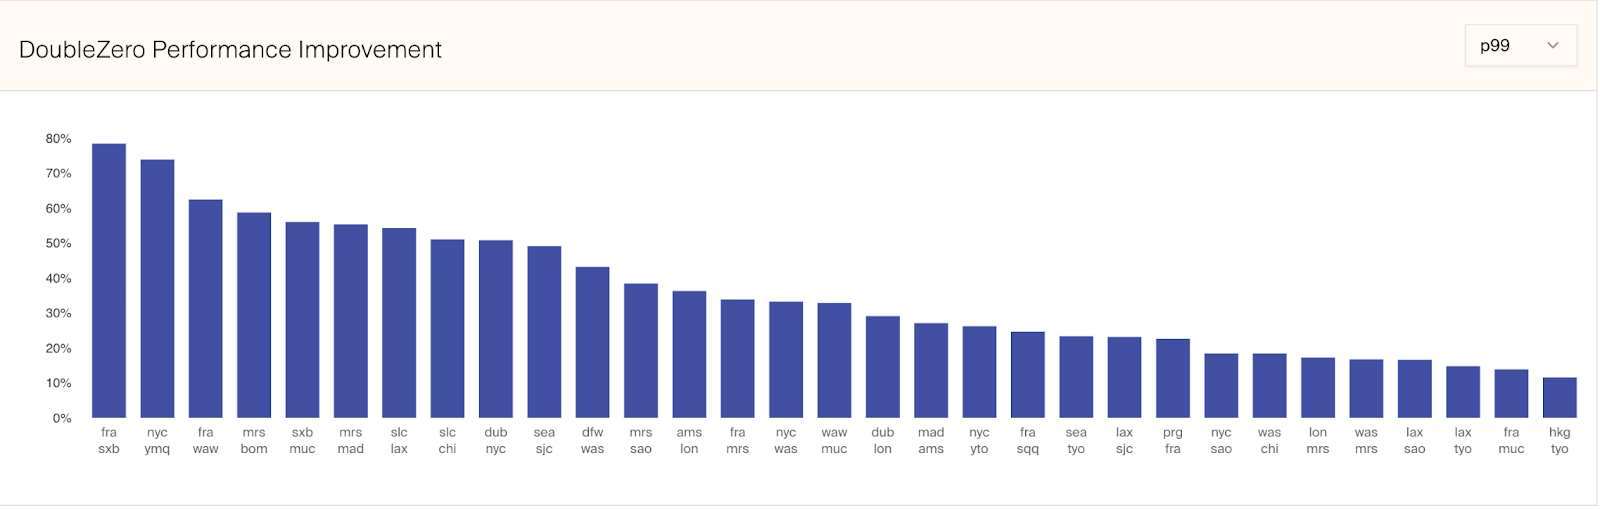Image resolution: width=1600 pixels, height=510 pixels.
Task: Click the fra waw bar
Action: pyautogui.click(x=206, y=309)
